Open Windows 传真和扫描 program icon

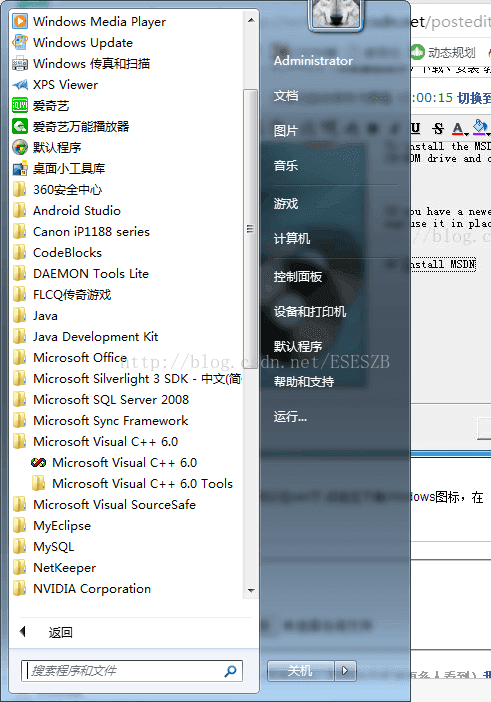[x=20, y=64]
